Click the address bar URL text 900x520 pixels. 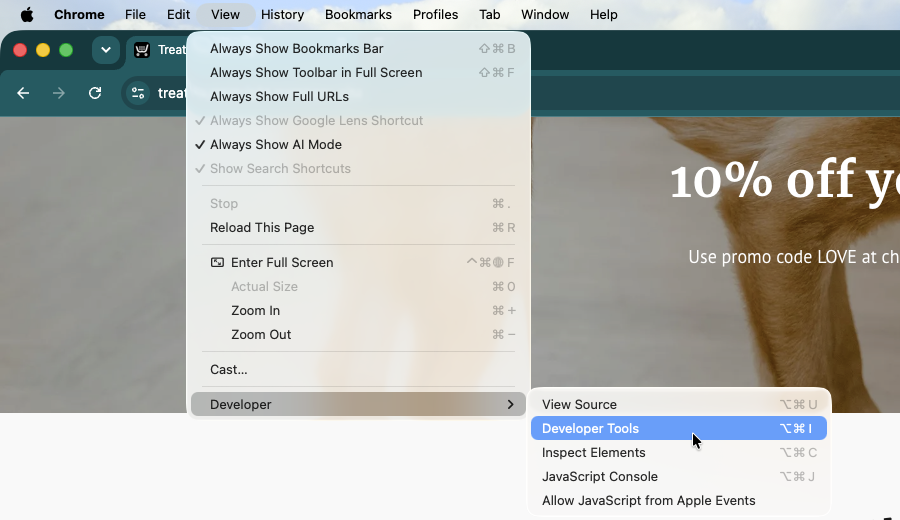coord(172,93)
